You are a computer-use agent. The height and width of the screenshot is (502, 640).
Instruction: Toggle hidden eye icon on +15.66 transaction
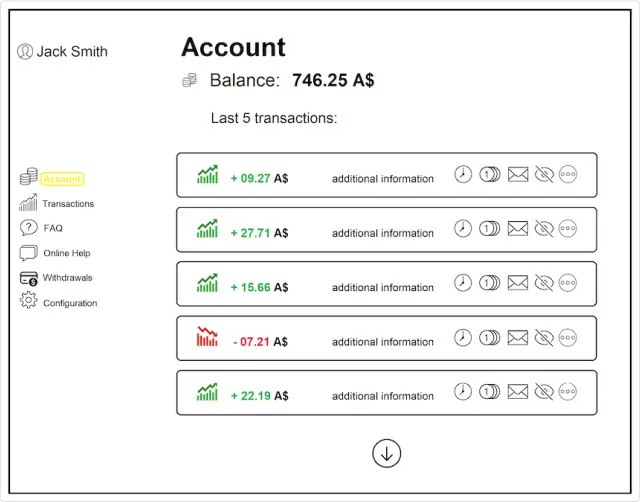[x=544, y=283]
